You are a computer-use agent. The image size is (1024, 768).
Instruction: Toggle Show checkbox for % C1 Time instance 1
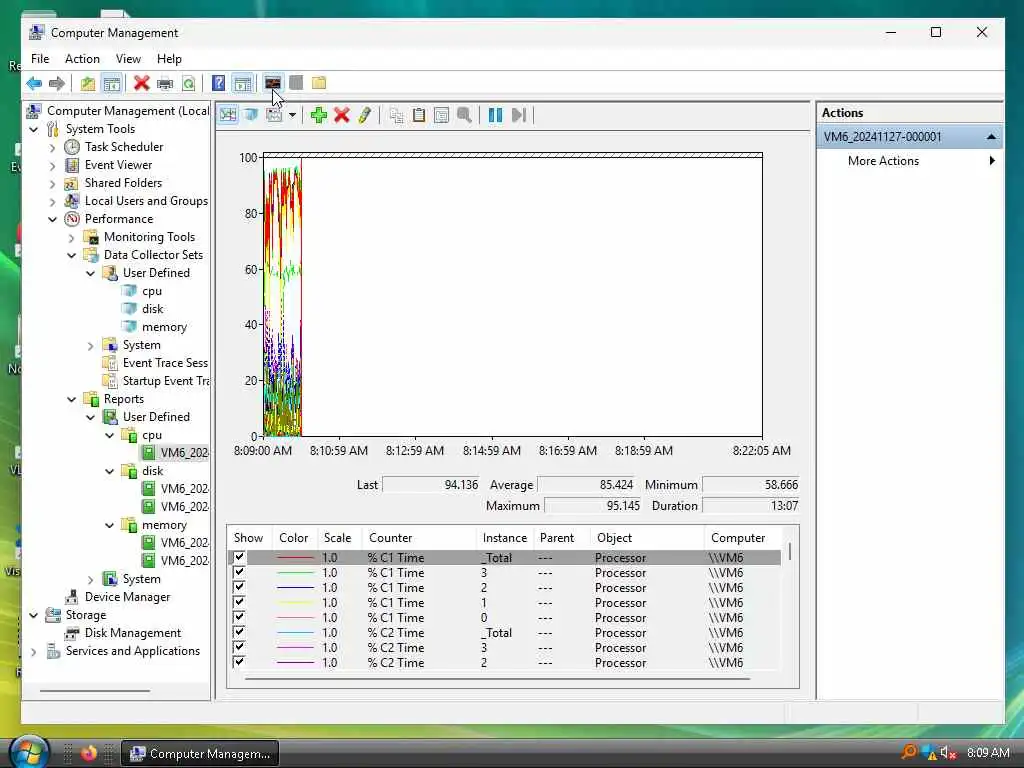click(239, 602)
